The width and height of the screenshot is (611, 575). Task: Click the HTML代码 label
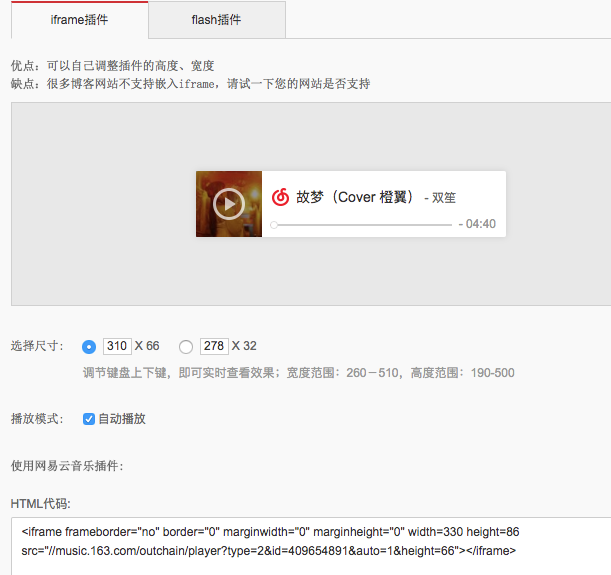41,504
